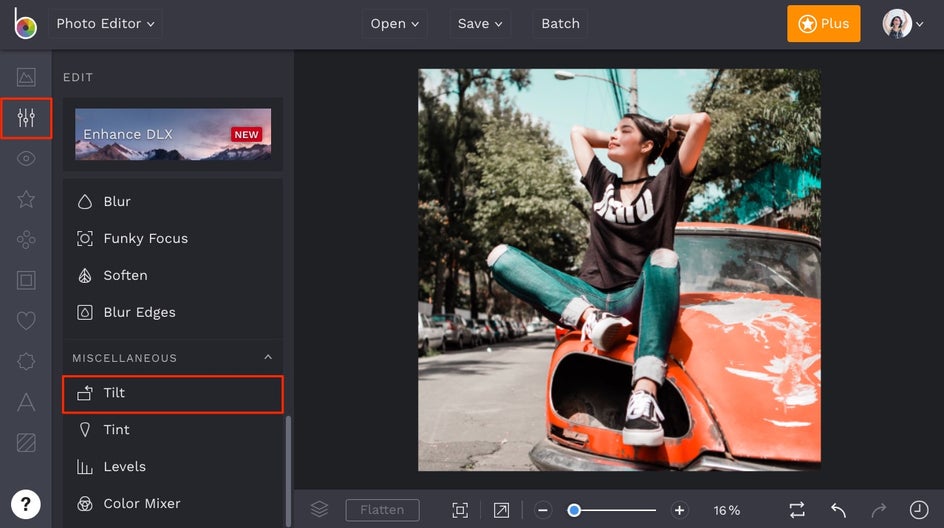Viewport: 944px width, 528px height.
Task: Click the orange Plus upgrade button
Action: pyautogui.click(x=823, y=23)
